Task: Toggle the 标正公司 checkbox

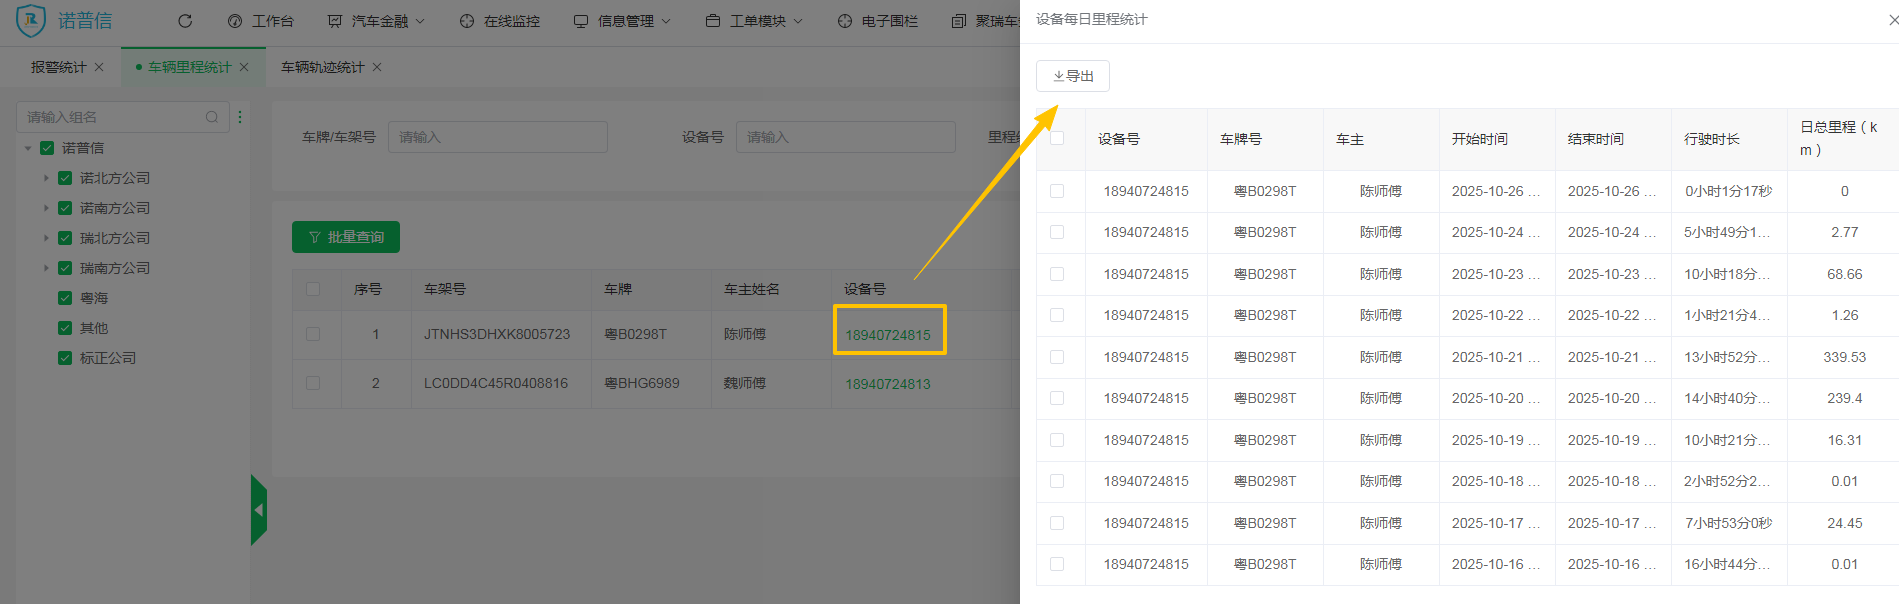Action: pyautogui.click(x=65, y=358)
